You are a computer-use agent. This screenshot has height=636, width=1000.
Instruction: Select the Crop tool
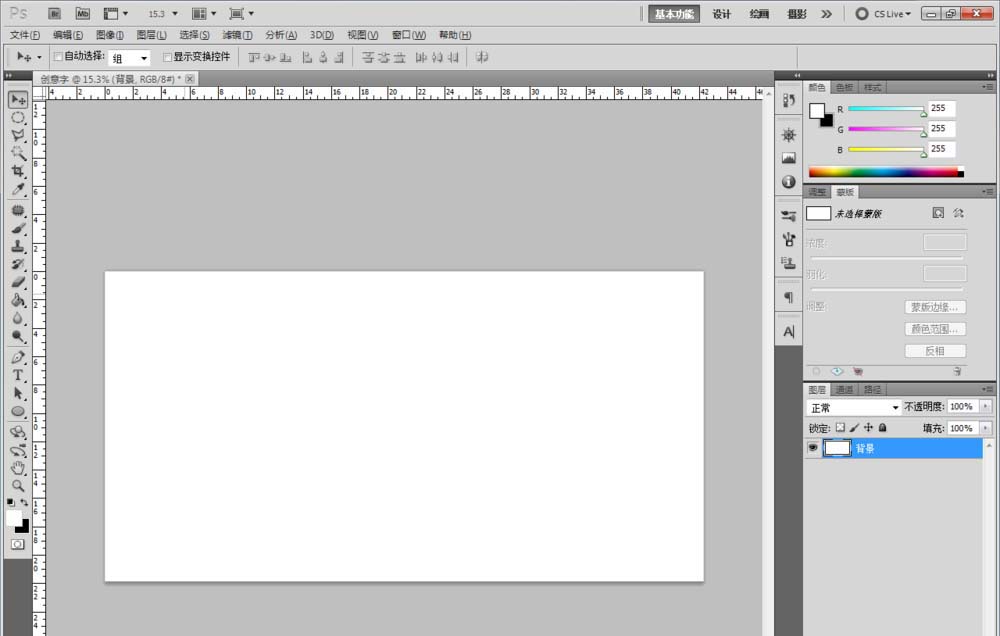tap(18, 171)
